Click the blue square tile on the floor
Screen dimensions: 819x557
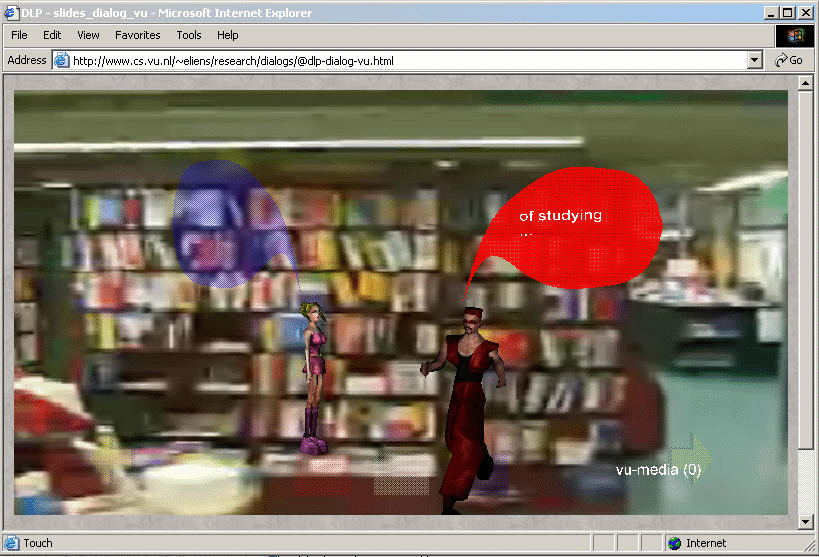point(488,478)
